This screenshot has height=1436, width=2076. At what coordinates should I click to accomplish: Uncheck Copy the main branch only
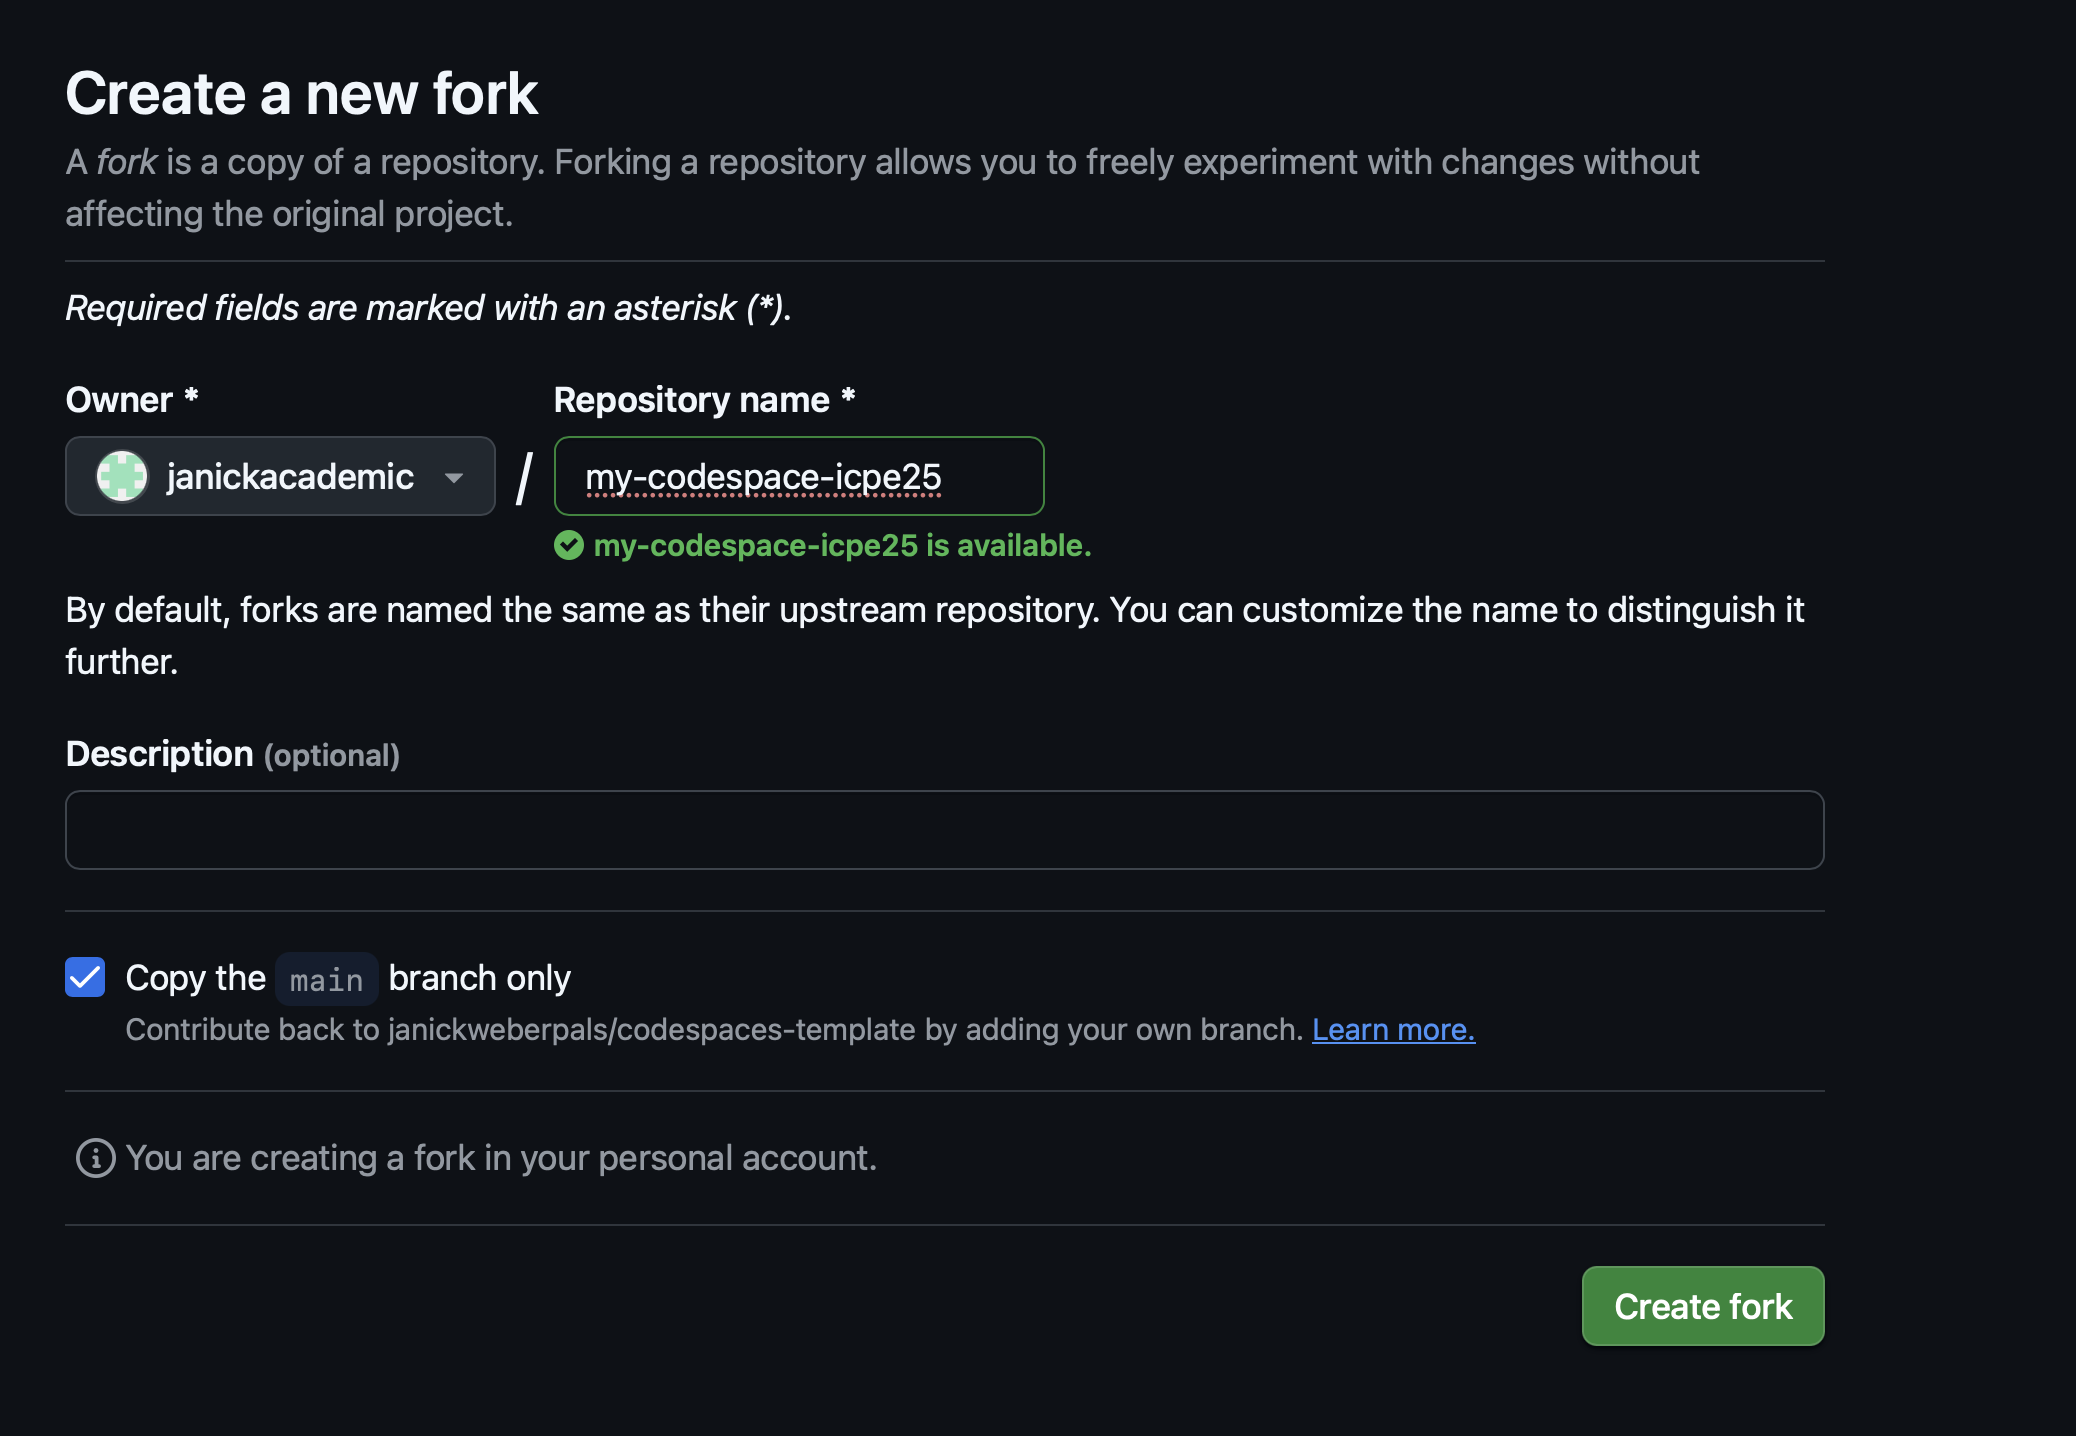click(x=85, y=977)
